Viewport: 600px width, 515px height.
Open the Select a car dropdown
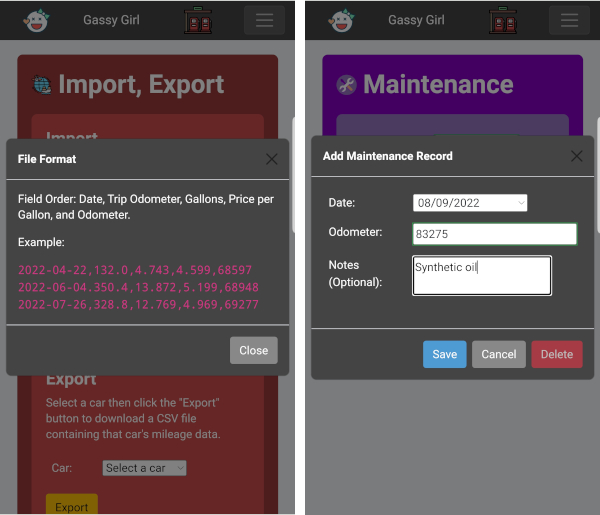tap(144, 468)
